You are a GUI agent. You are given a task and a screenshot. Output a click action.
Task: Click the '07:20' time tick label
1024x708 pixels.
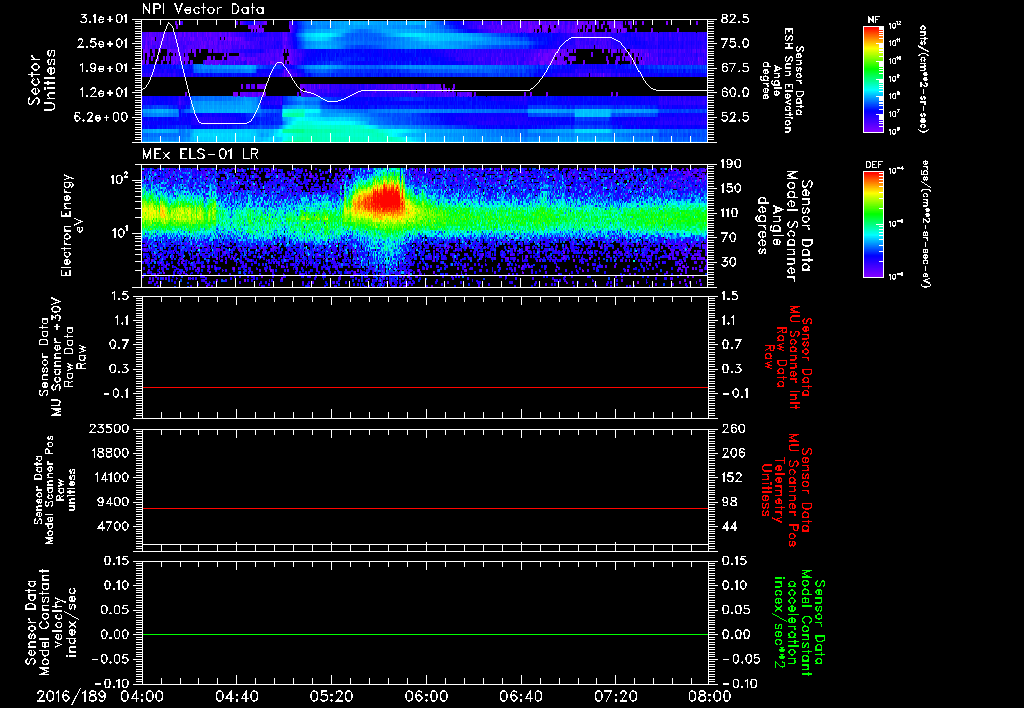pos(615,696)
